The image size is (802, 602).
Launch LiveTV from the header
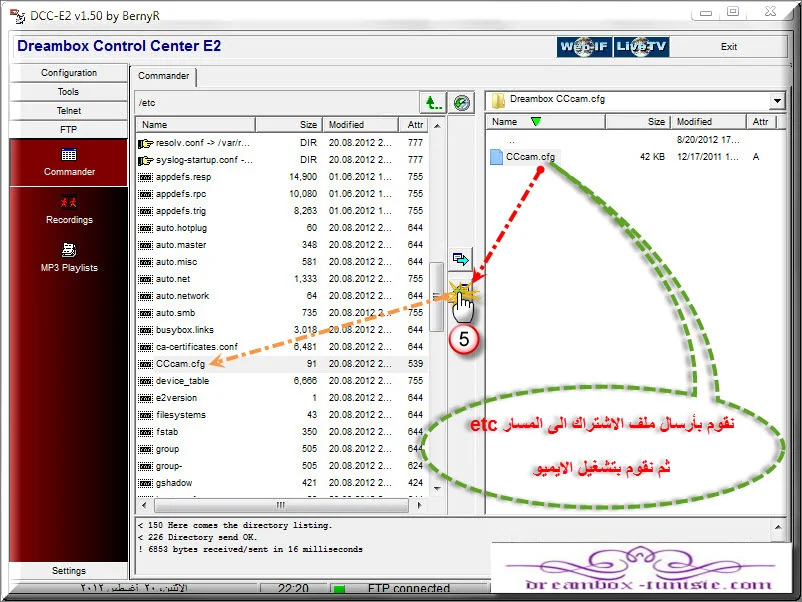(x=641, y=47)
